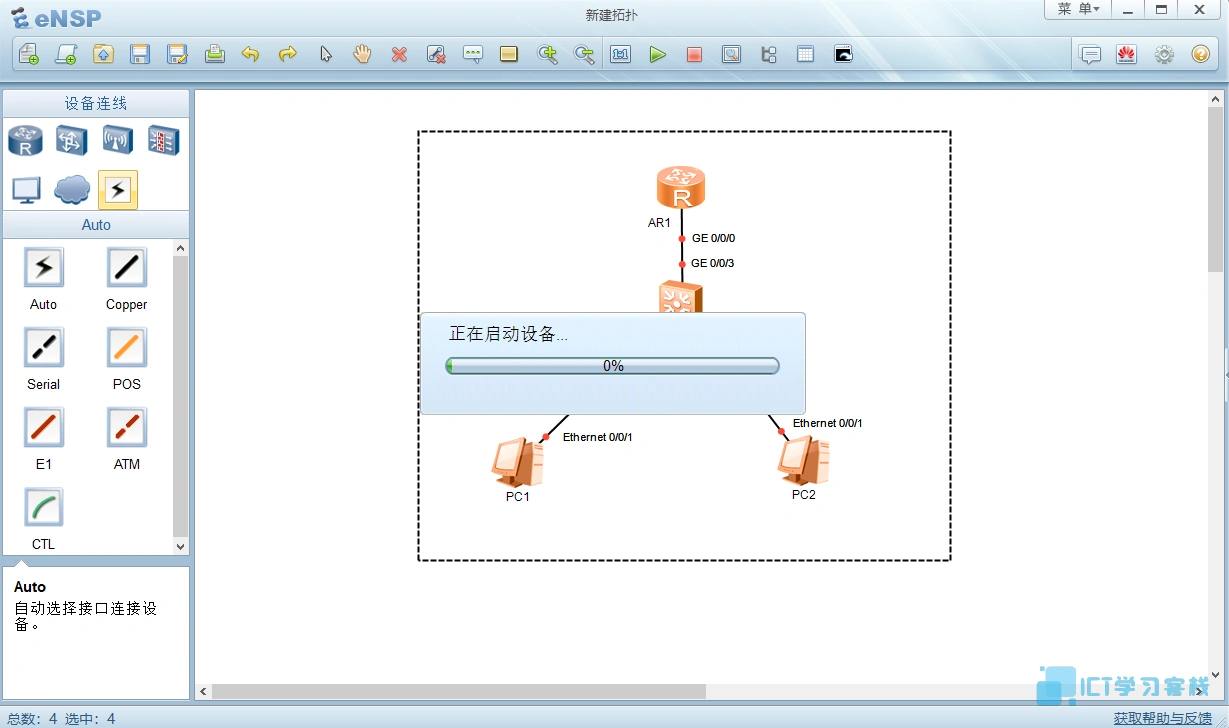The height and width of the screenshot is (728, 1229).
Task: Select the text note tool
Action: pos(473,54)
